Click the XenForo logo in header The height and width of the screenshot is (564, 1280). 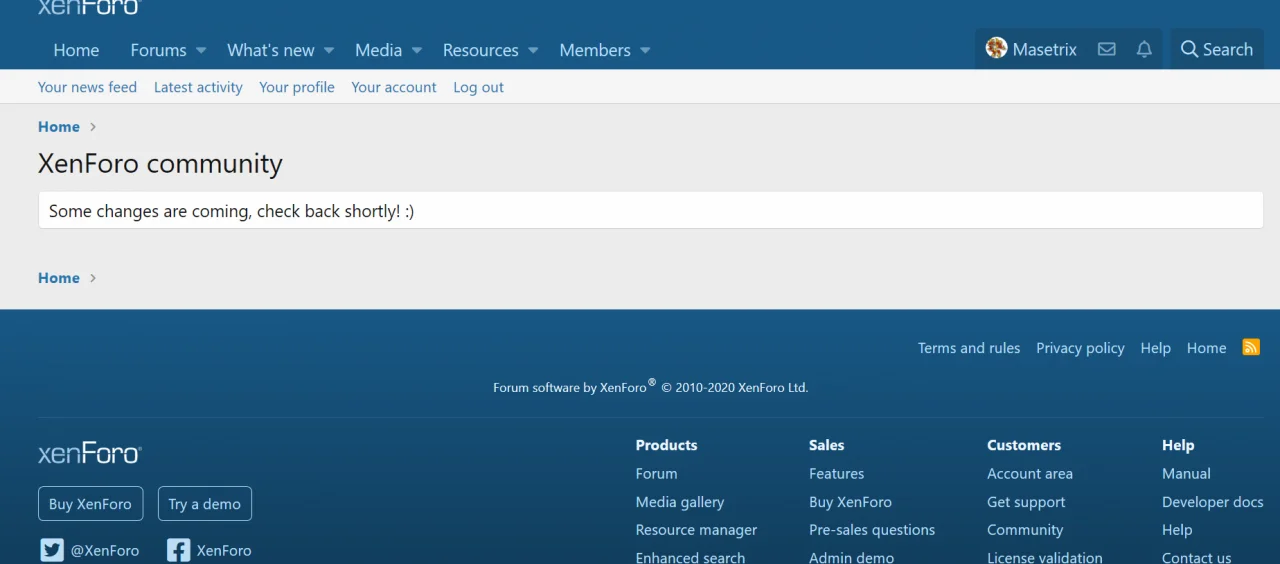(x=90, y=6)
